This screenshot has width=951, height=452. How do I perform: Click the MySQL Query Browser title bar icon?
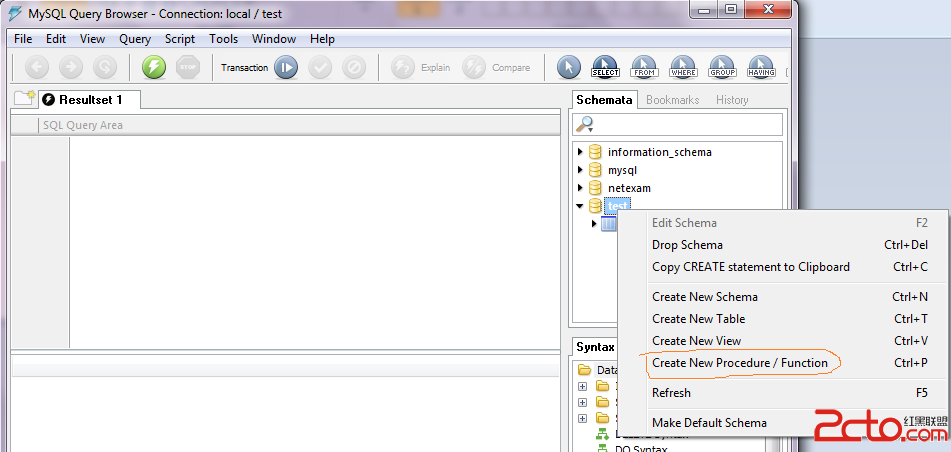click(x=15, y=13)
